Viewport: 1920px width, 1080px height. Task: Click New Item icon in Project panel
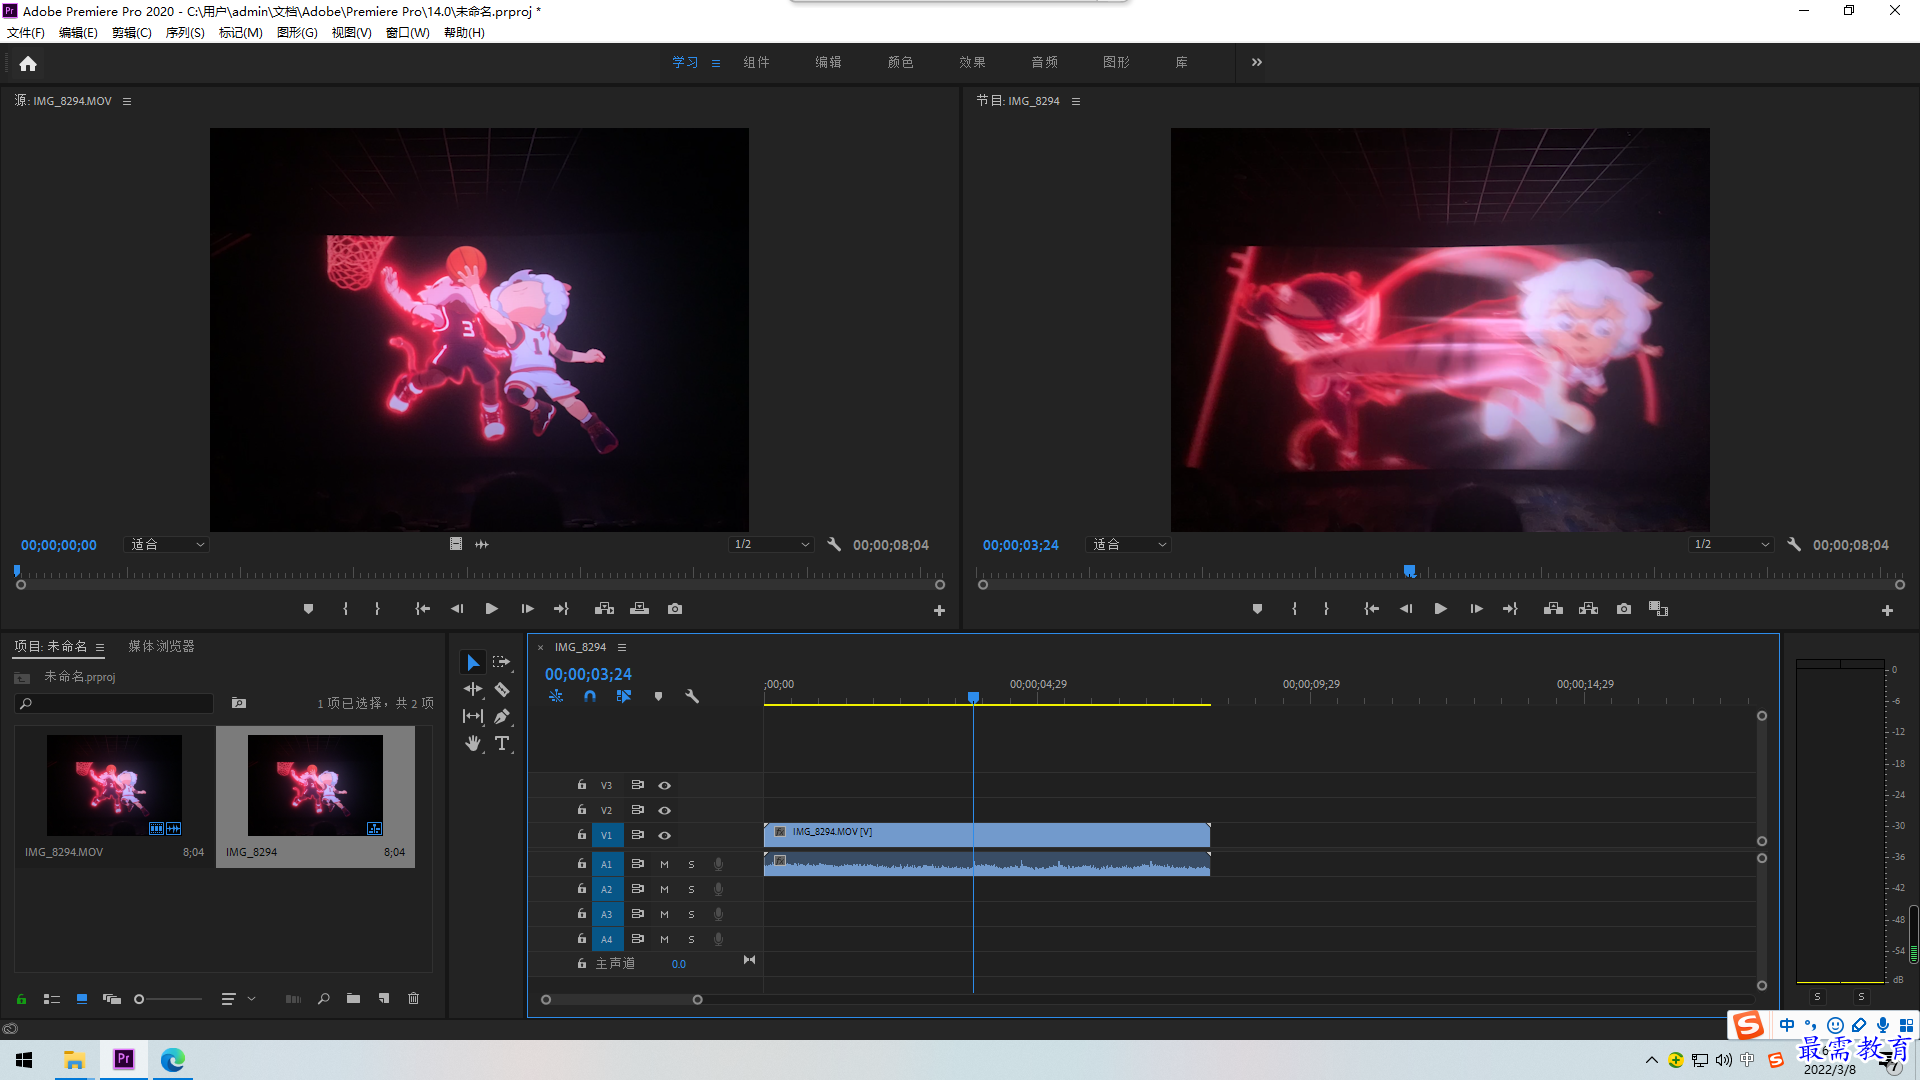(x=384, y=998)
